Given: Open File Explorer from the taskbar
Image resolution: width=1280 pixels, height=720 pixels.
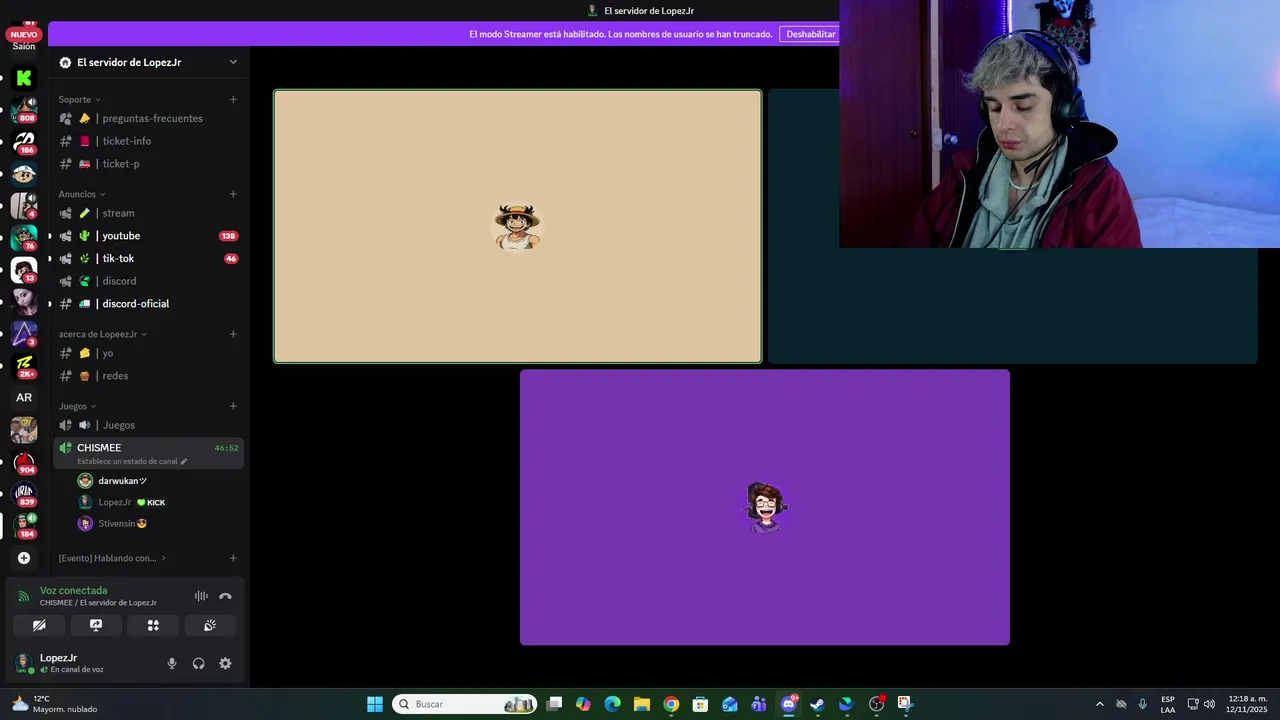Looking at the screenshot, I should (x=642, y=704).
